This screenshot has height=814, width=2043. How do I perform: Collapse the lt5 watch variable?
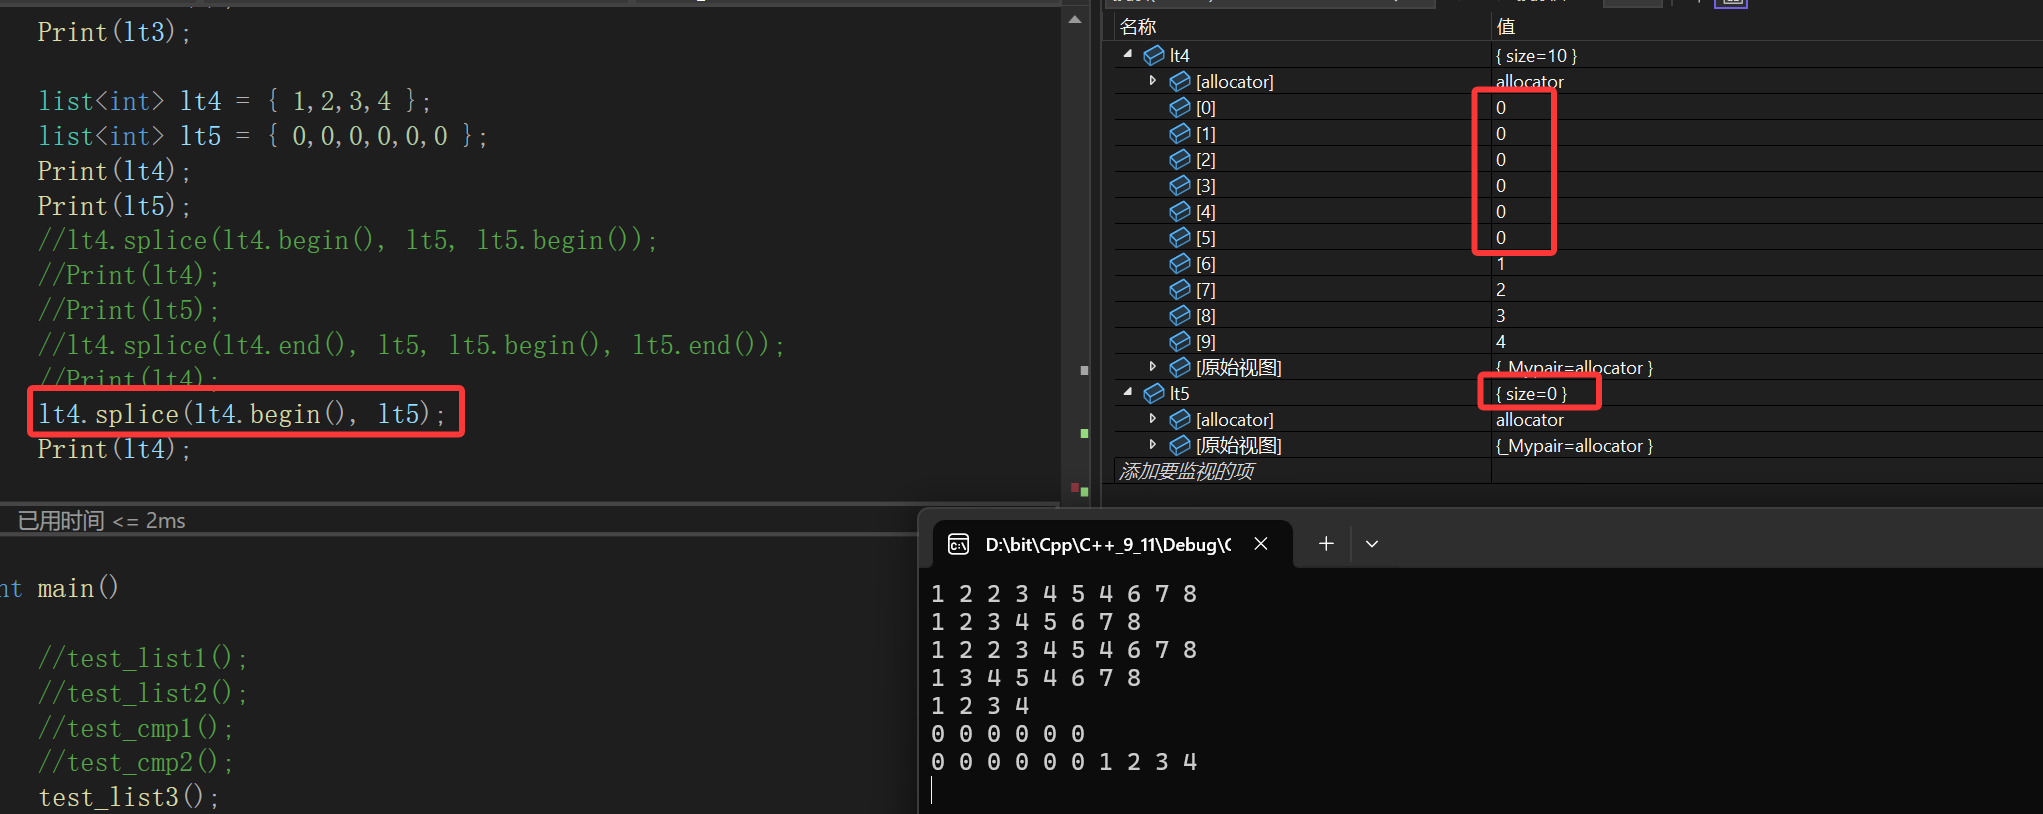point(1128,393)
